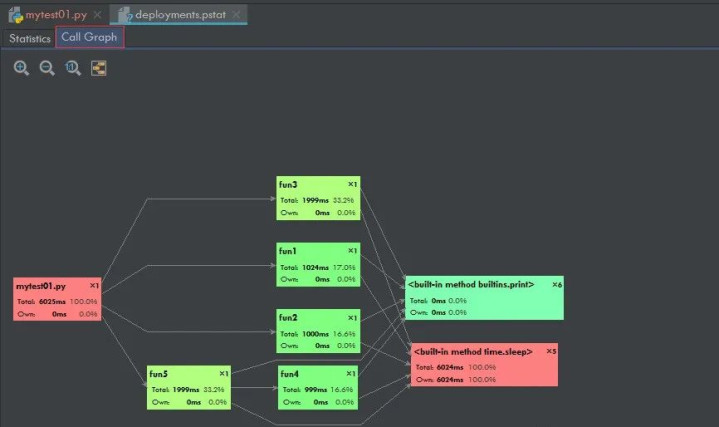This screenshot has width=719, height=427.
Task: Select the fun3 node in graph
Action: 318,198
